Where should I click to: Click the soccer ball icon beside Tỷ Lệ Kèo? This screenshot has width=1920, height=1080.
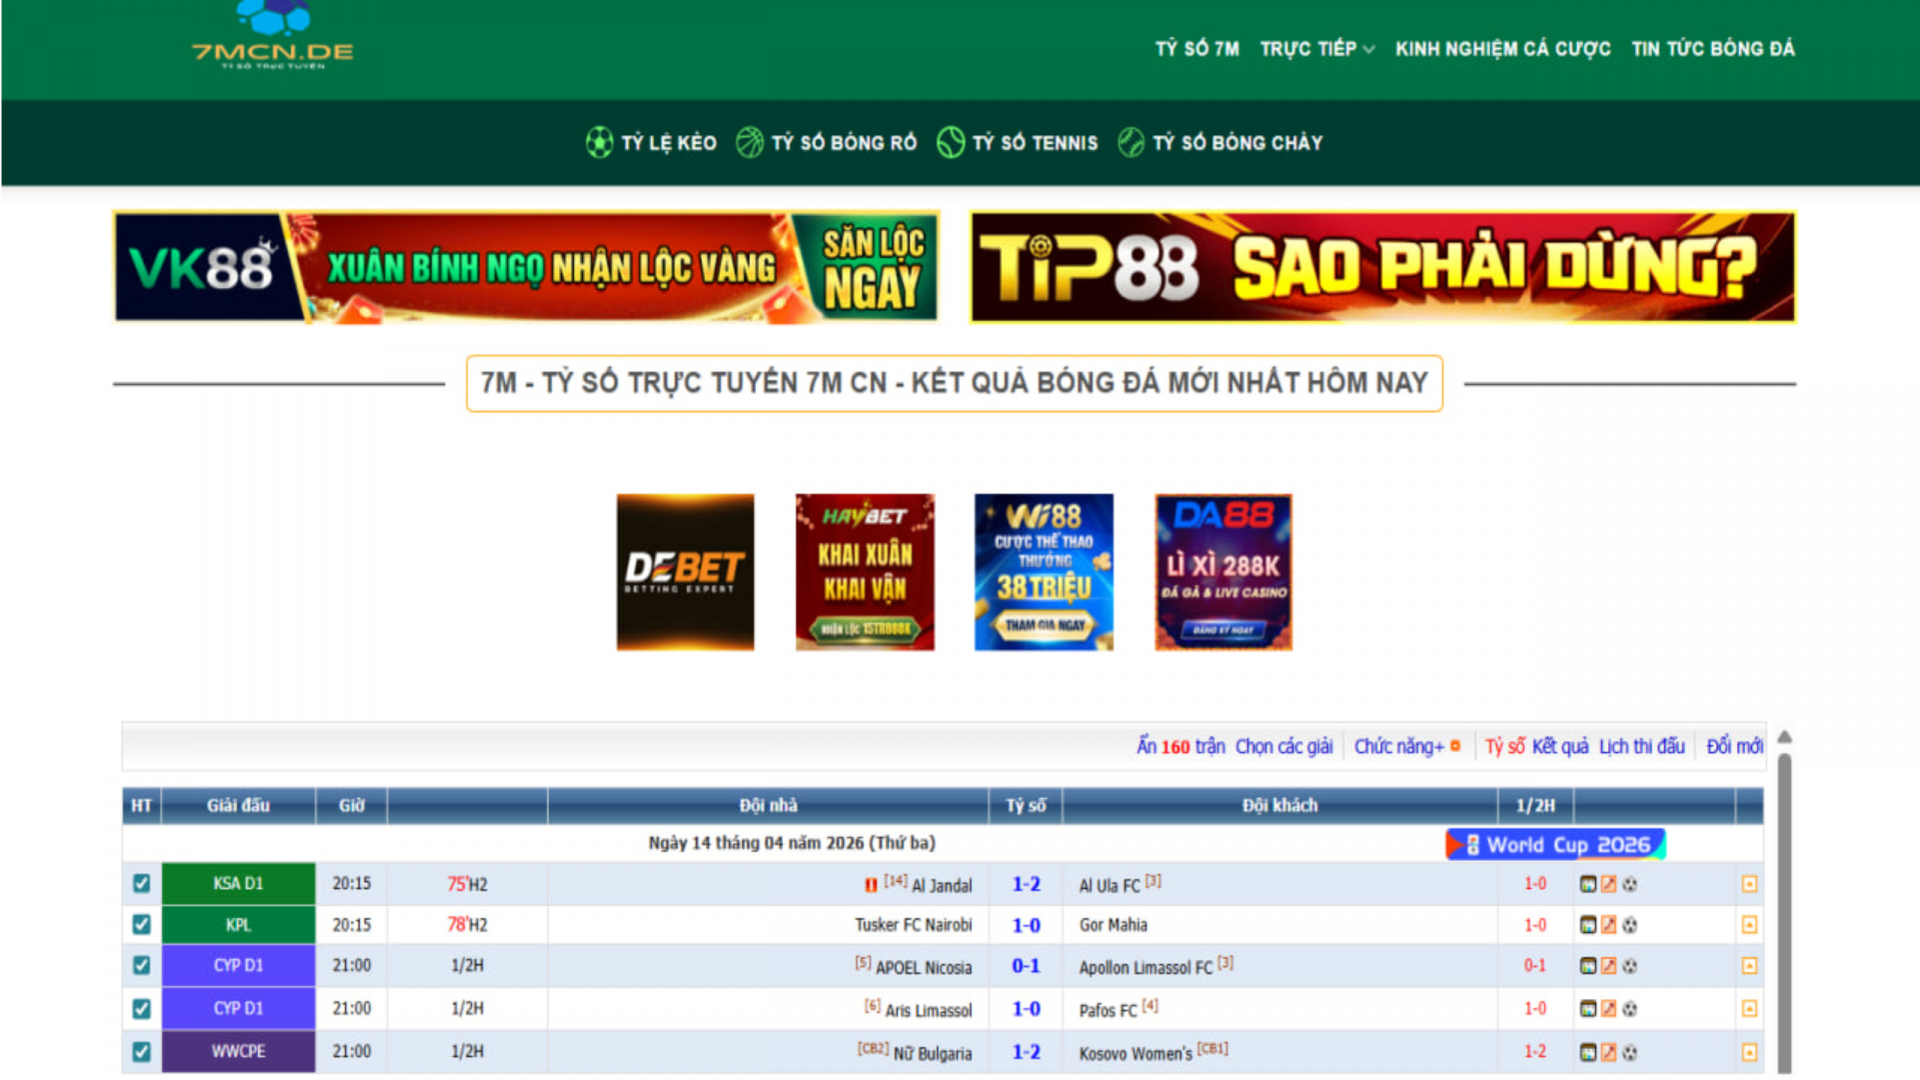click(598, 143)
